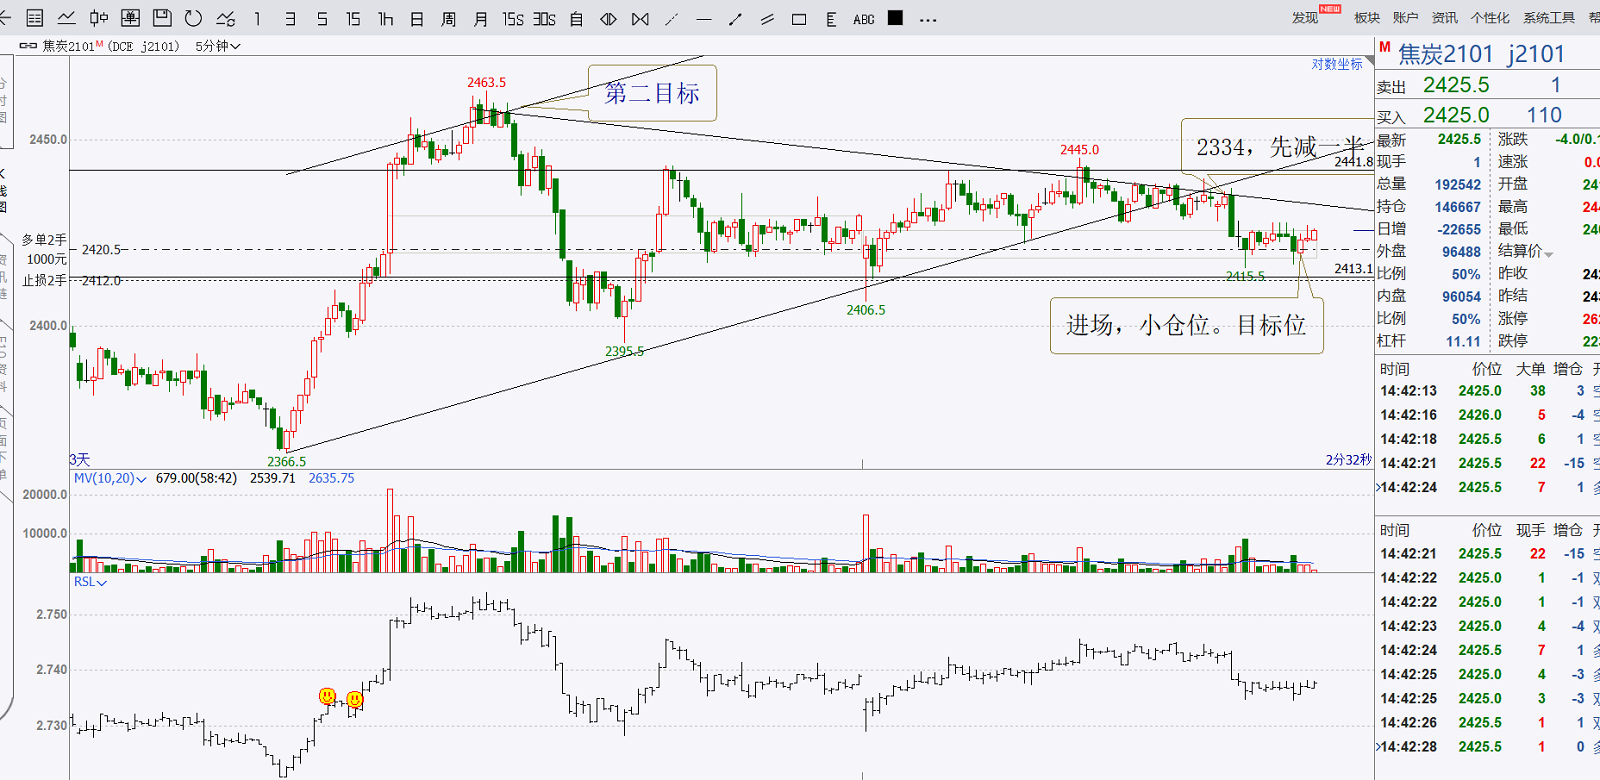Viewport: 1600px width, 780px height.
Task: Open the 5分钟 period dropdown
Action: (218, 46)
